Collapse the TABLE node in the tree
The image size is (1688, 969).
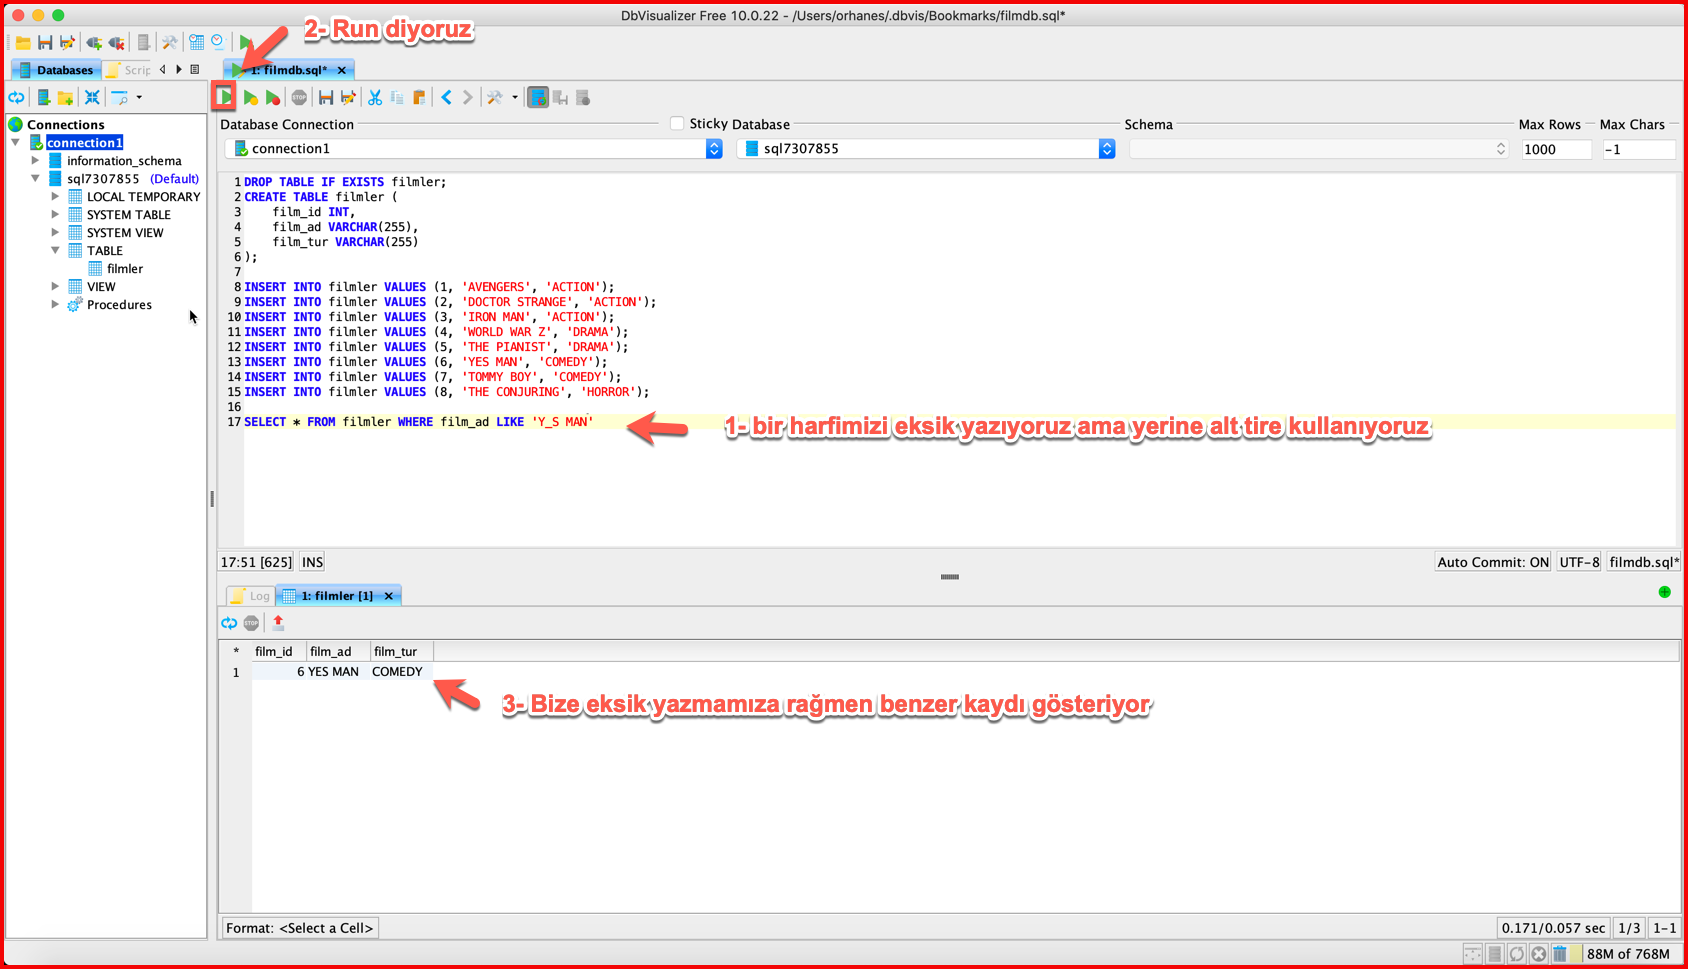(x=55, y=250)
